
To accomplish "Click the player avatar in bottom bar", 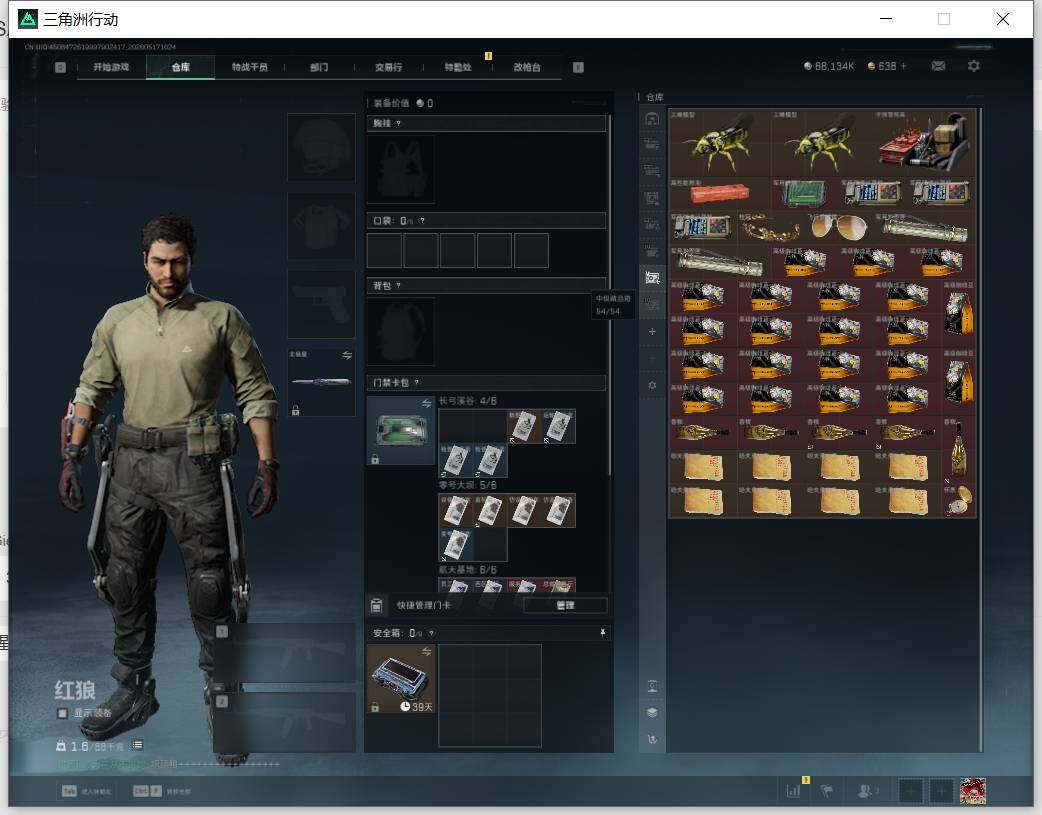I will click(973, 791).
